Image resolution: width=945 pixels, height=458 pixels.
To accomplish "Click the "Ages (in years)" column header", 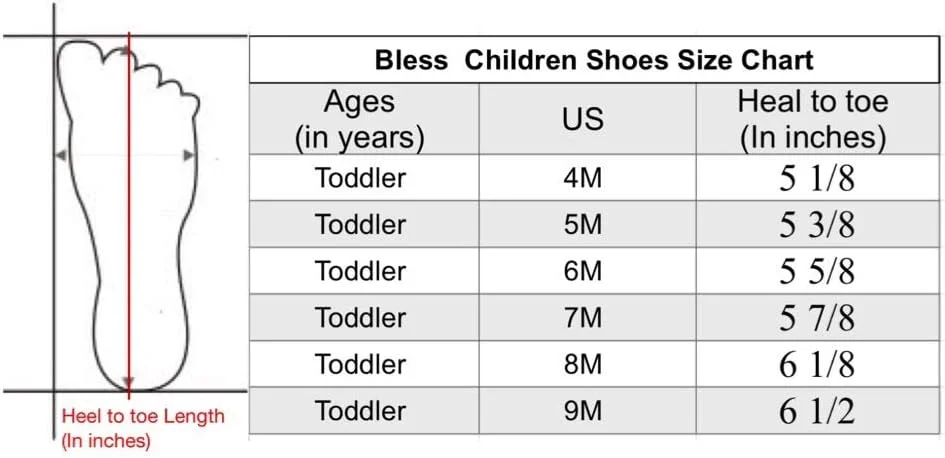I will click(359, 119).
